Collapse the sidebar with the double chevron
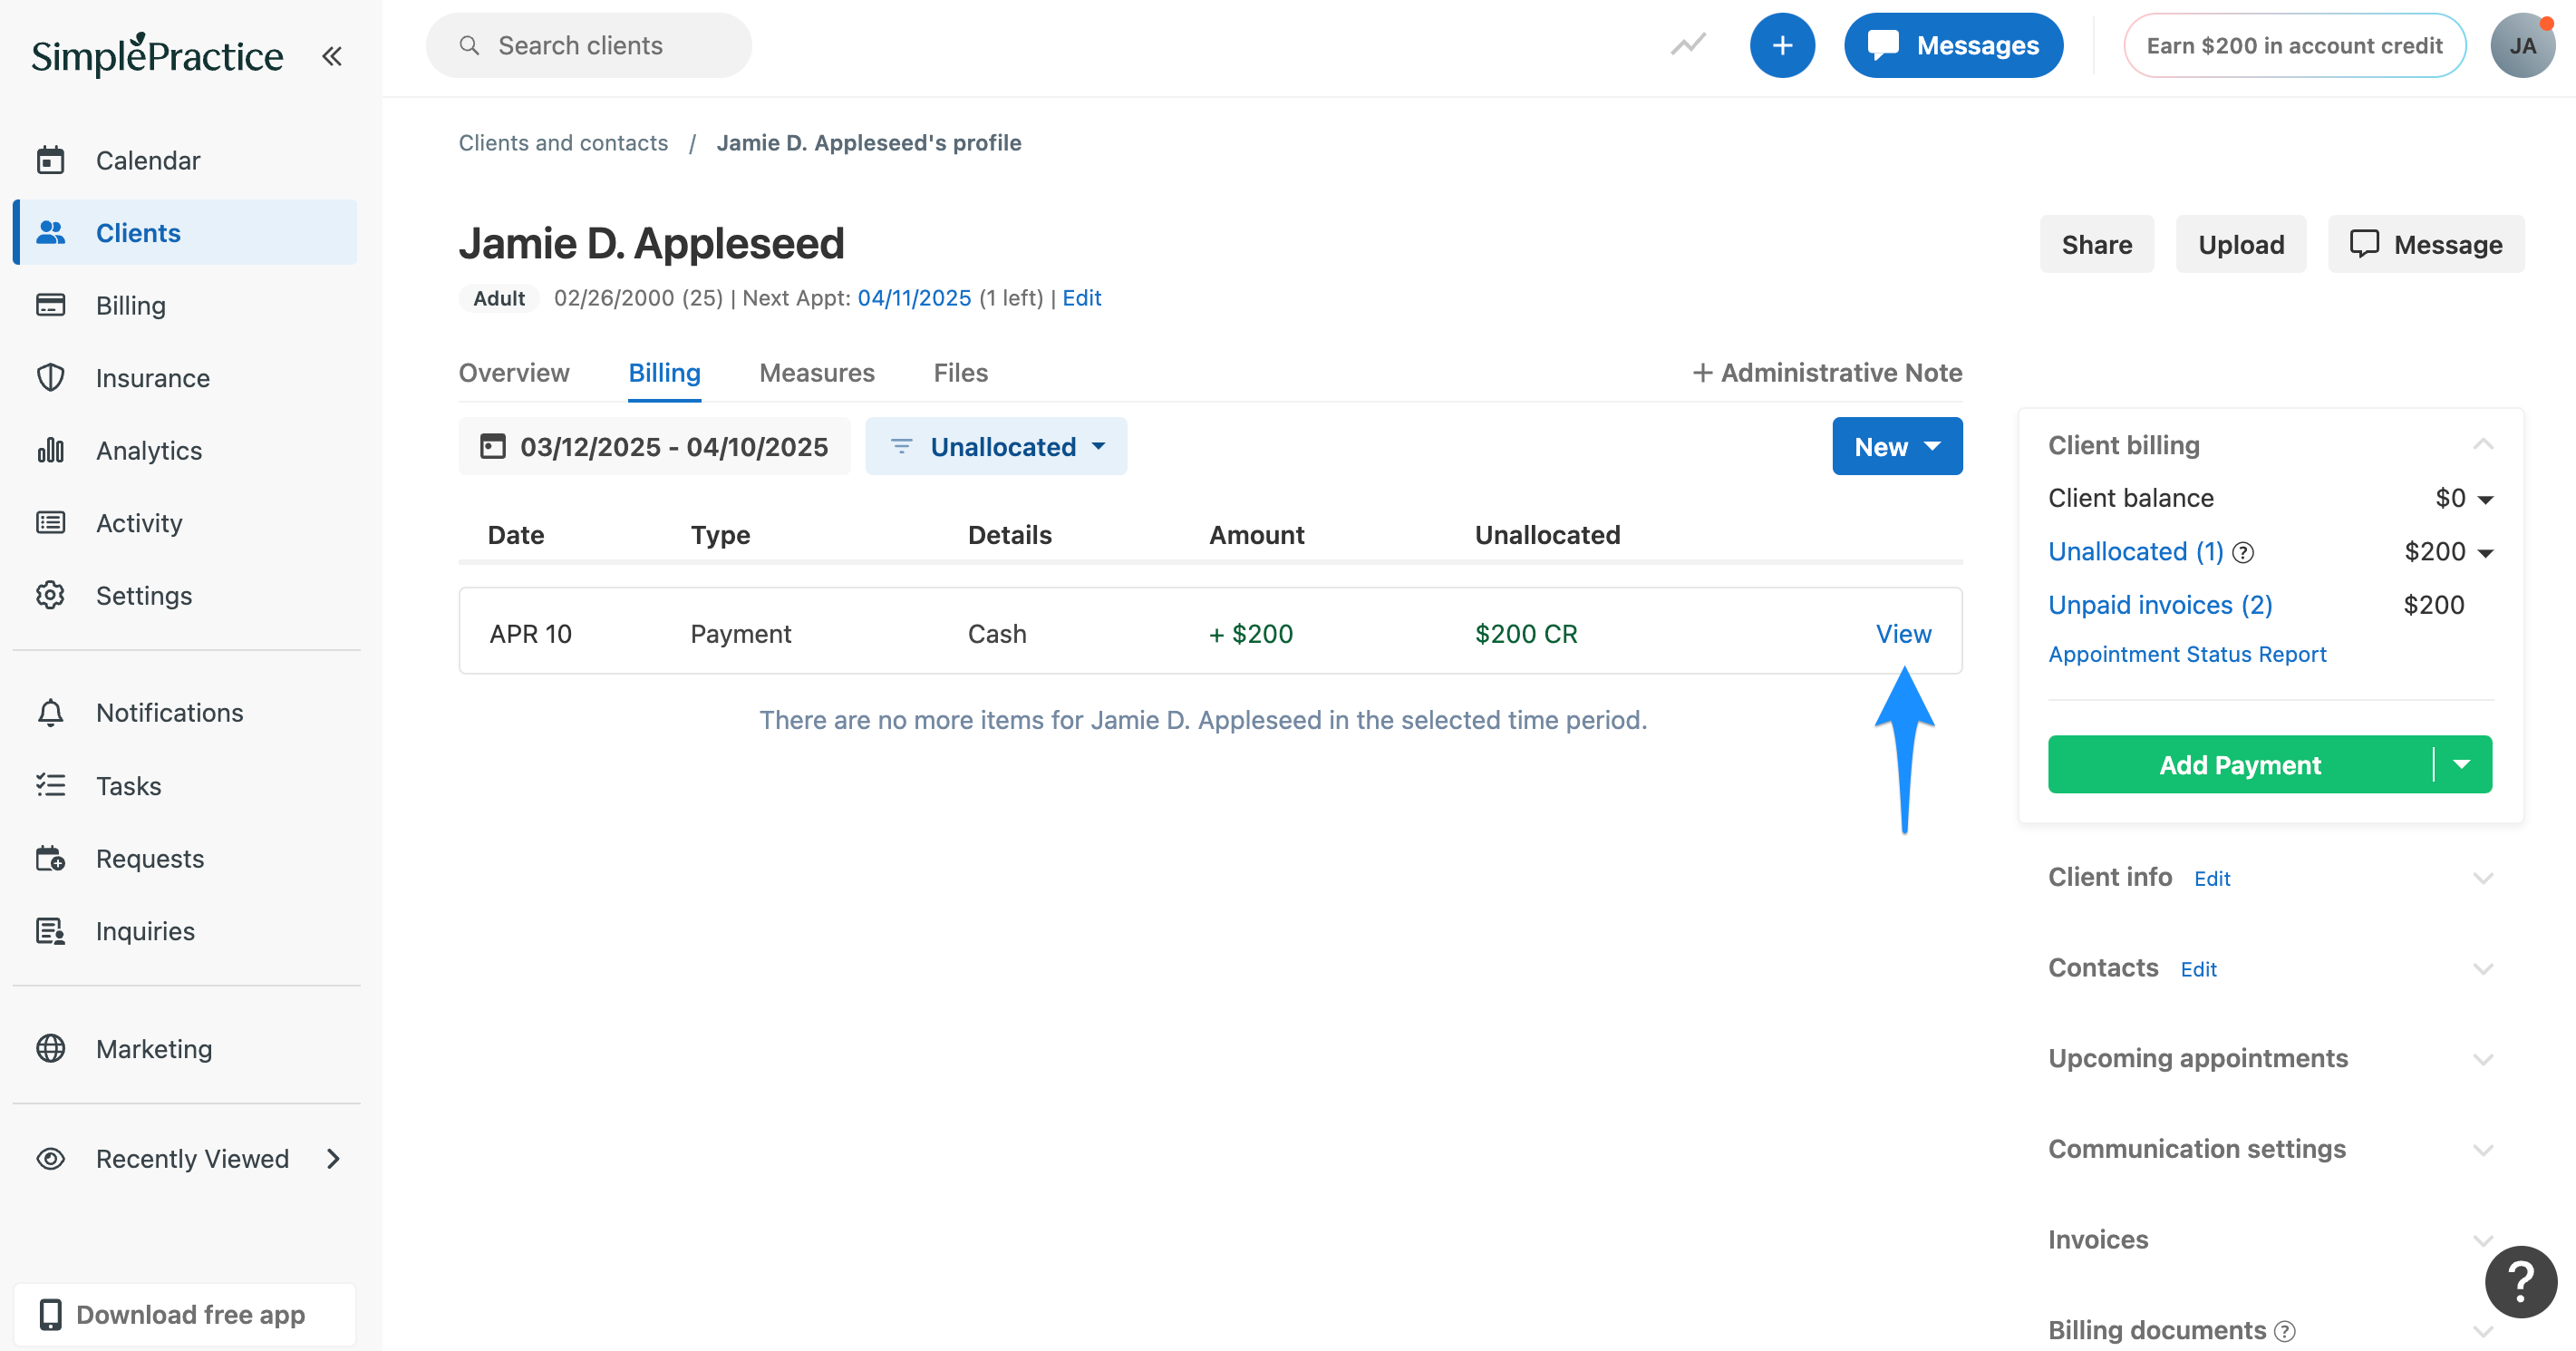The image size is (2576, 1351). (x=331, y=56)
